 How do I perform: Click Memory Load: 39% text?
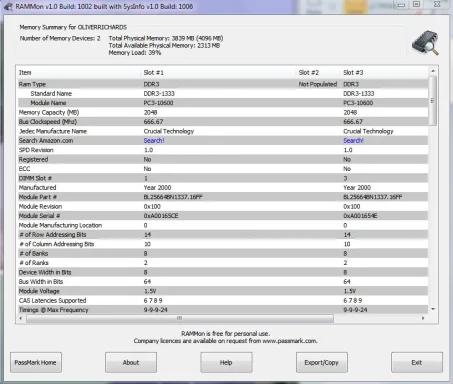(135, 53)
